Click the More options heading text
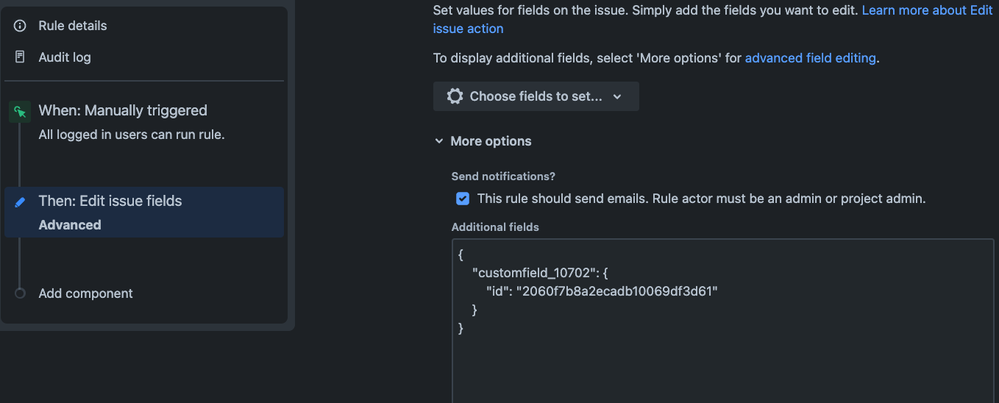The width and height of the screenshot is (999, 403). click(491, 142)
